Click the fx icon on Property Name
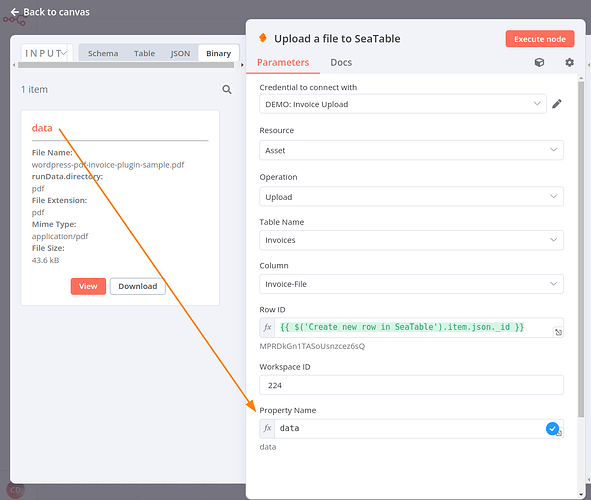This screenshot has width=591, height=500. (x=267, y=428)
